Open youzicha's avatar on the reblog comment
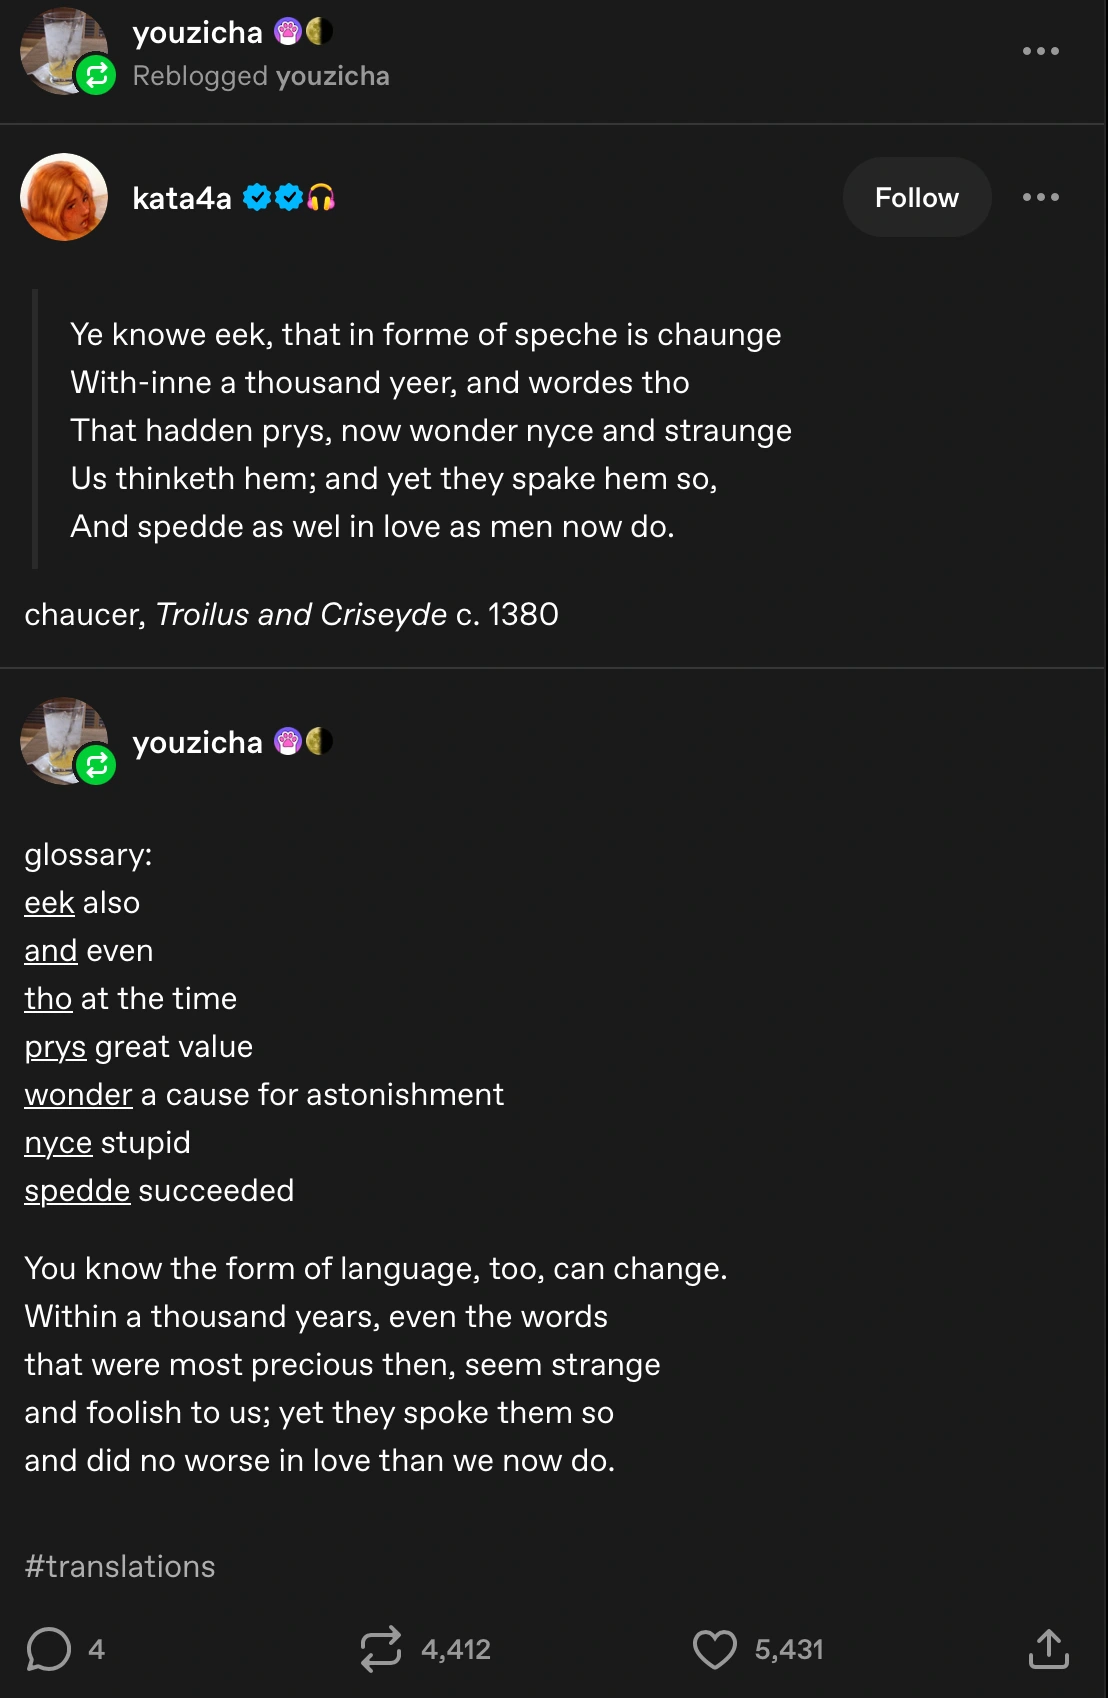 tap(62, 740)
